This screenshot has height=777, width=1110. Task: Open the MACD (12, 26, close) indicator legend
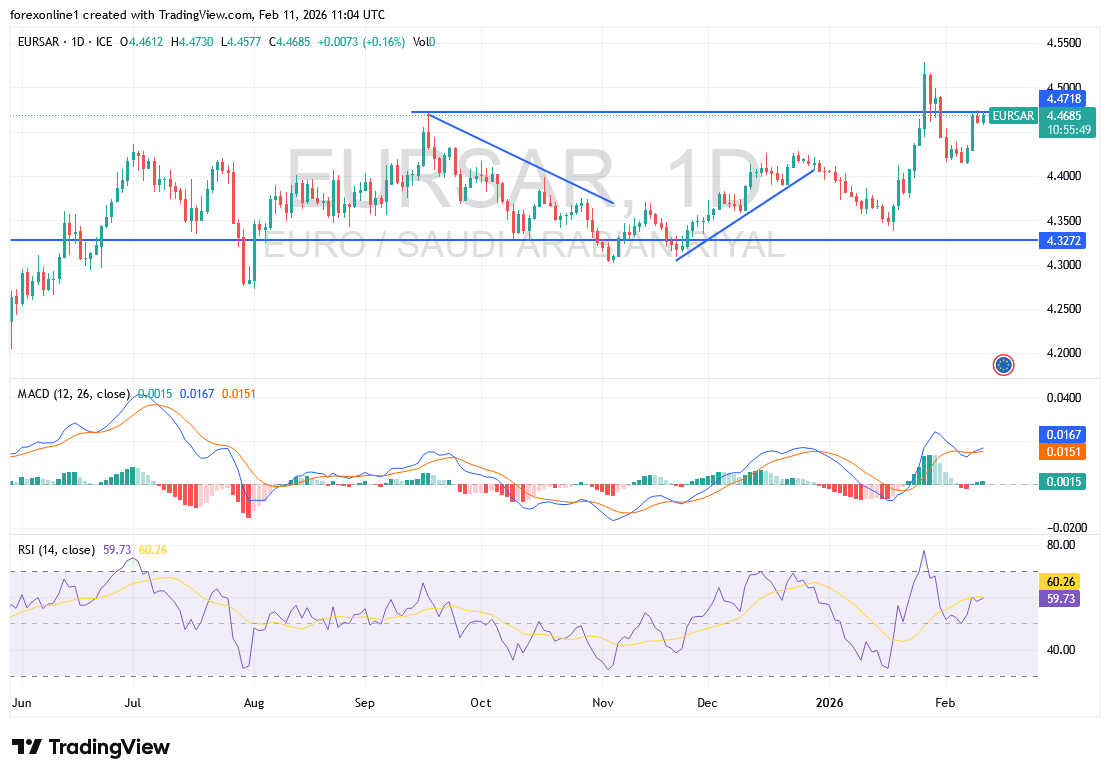click(74, 394)
